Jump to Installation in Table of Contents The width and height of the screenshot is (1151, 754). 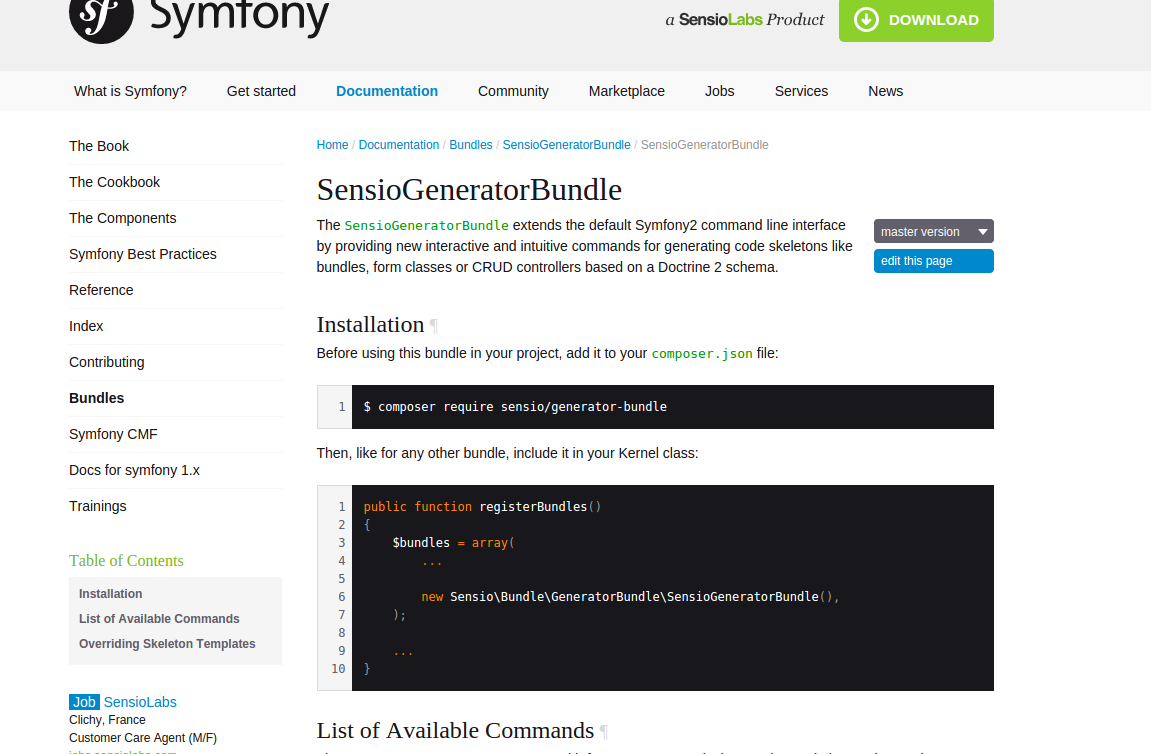(111, 594)
